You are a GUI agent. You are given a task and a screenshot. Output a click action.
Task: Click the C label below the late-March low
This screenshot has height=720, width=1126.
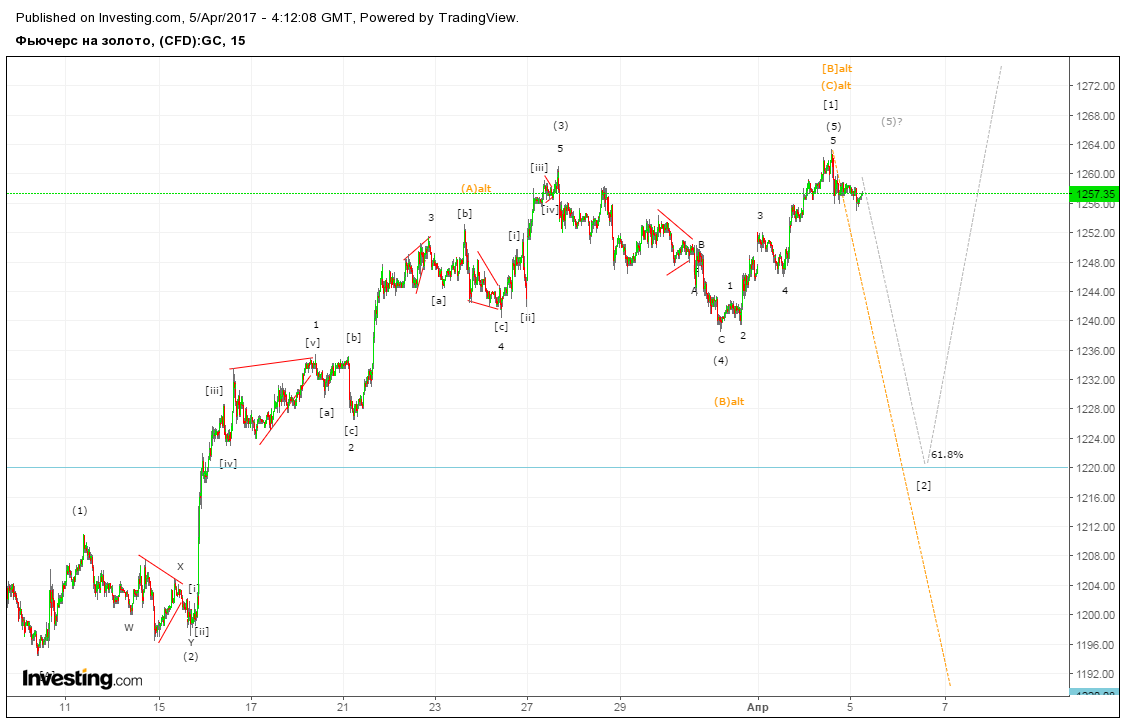(x=722, y=340)
